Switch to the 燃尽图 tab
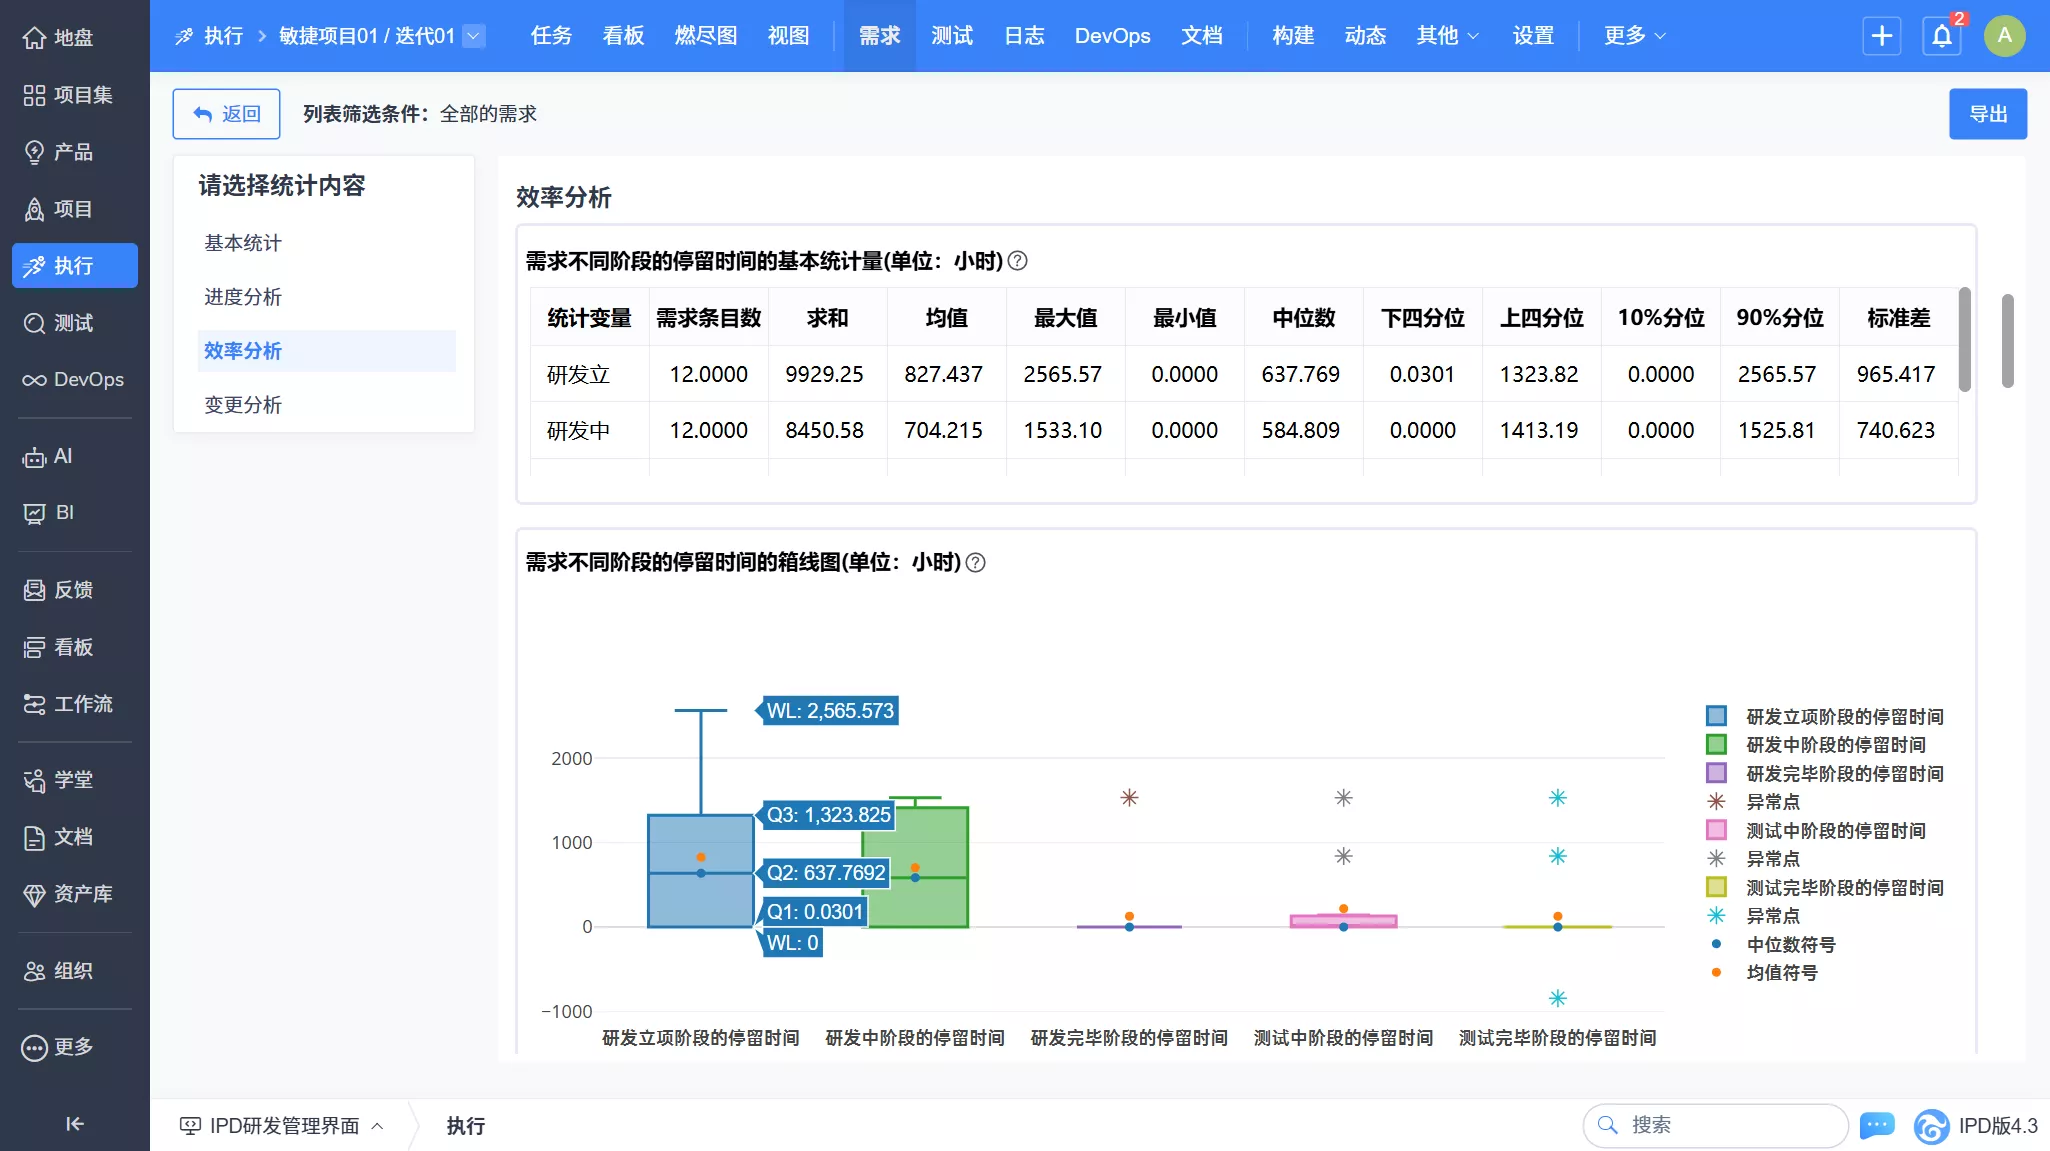The width and height of the screenshot is (2050, 1151). click(705, 35)
